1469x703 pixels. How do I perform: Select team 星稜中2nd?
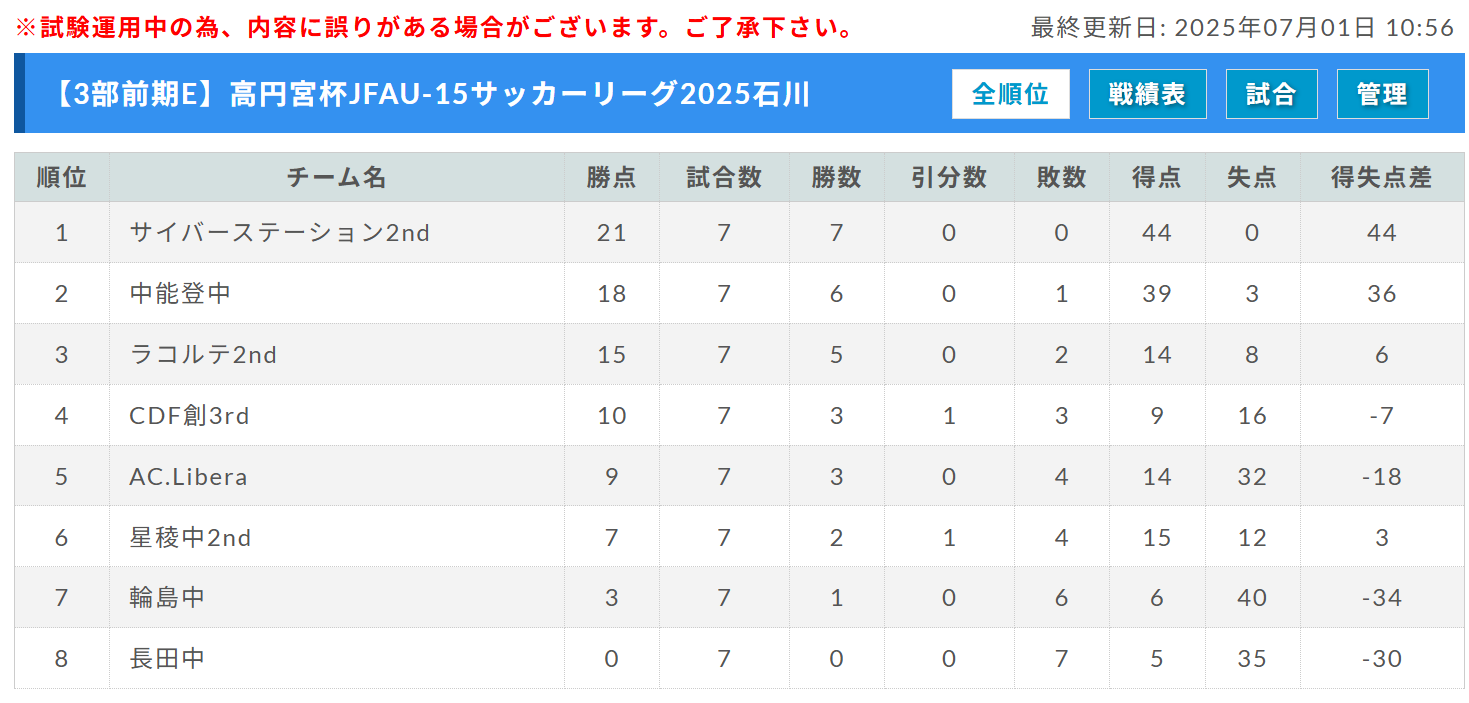click(x=190, y=538)
